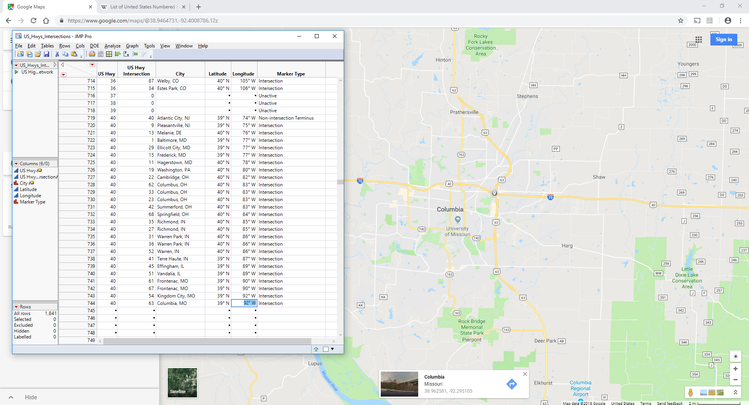Open the Rows panel red triangle menu
This screenshot has height=405, width=749.
coord(15,306)
